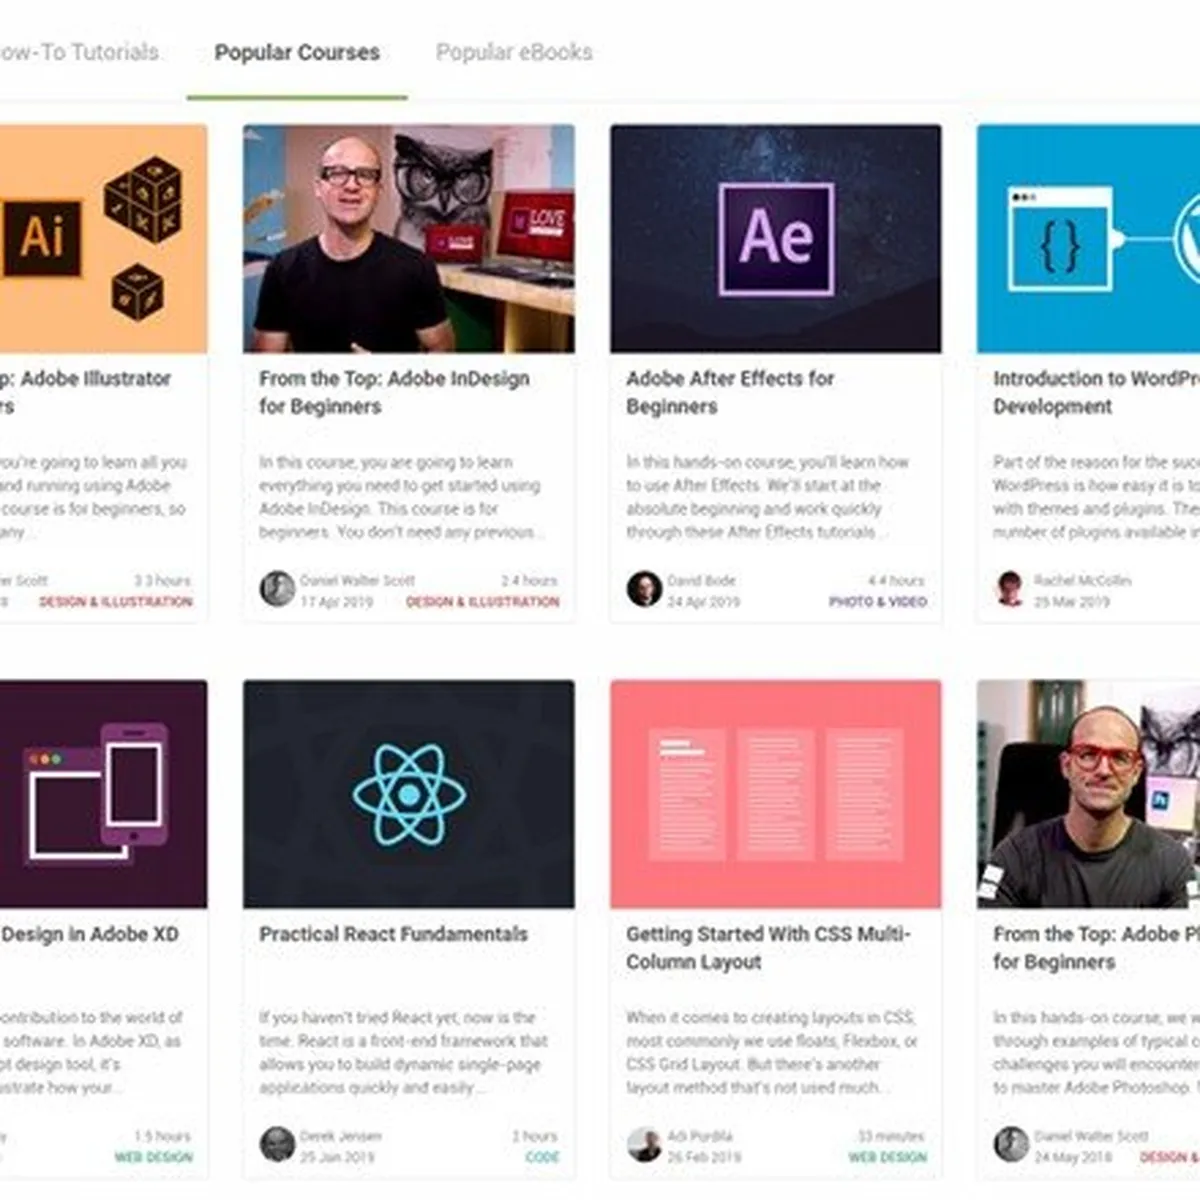Open author name Adi Purdila
The image size is (1200, 1200).
(x=699, y=1136)
